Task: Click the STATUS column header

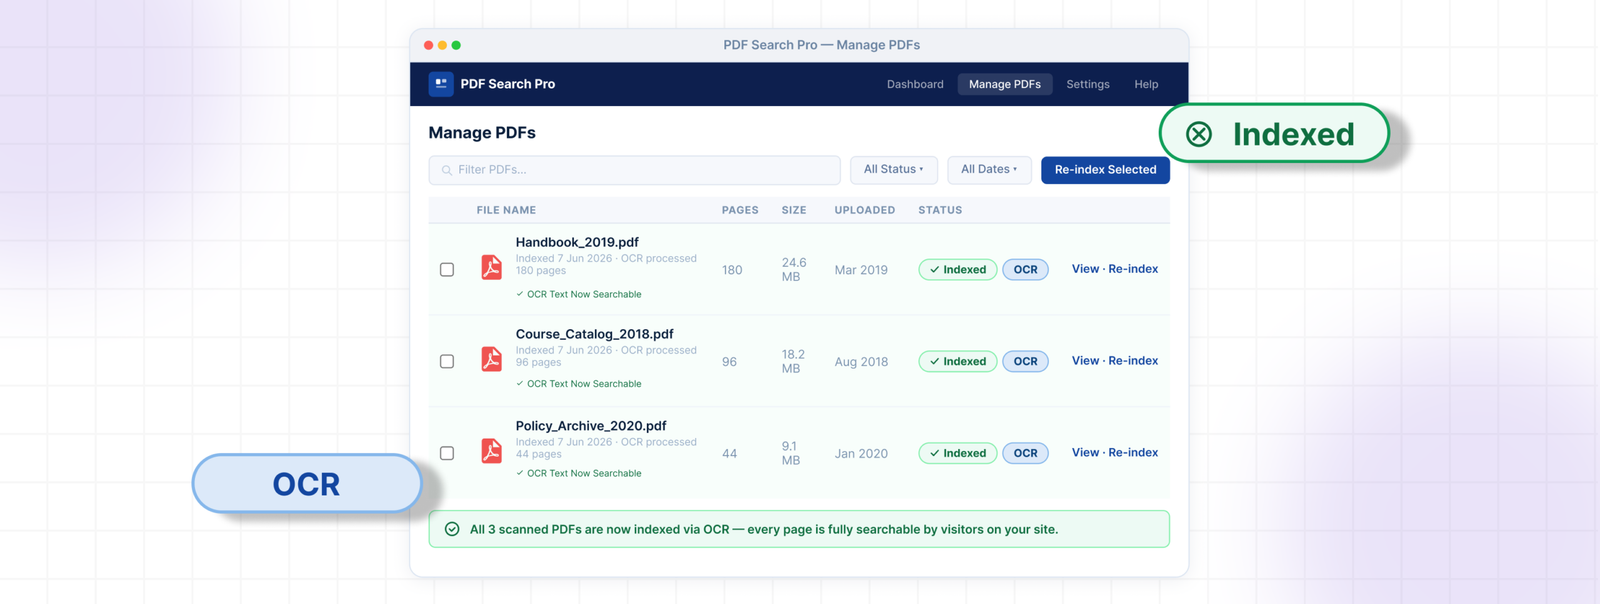Action: (x=940, y=210)
